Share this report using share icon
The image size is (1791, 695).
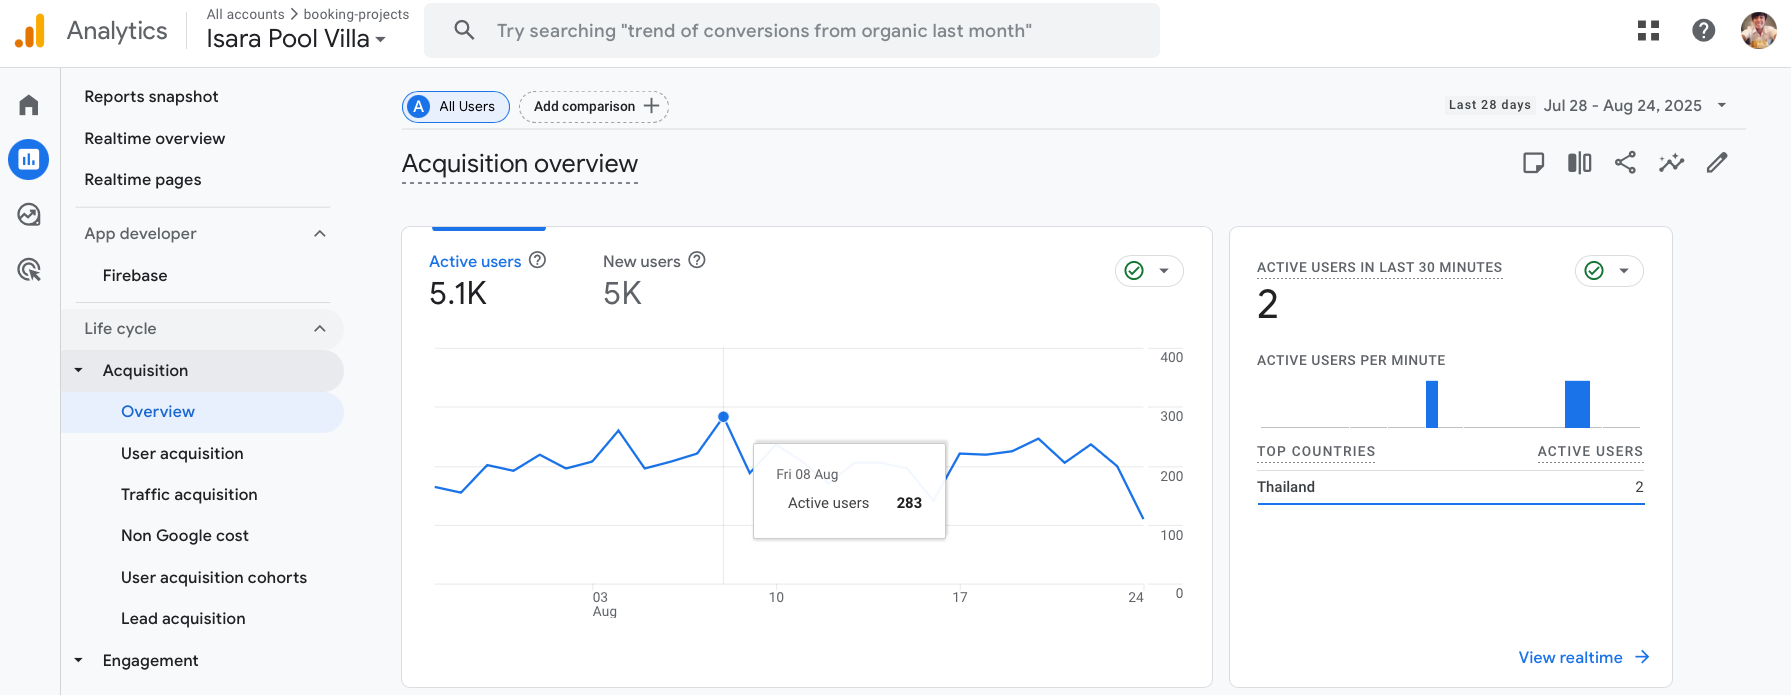(1625, 163)
